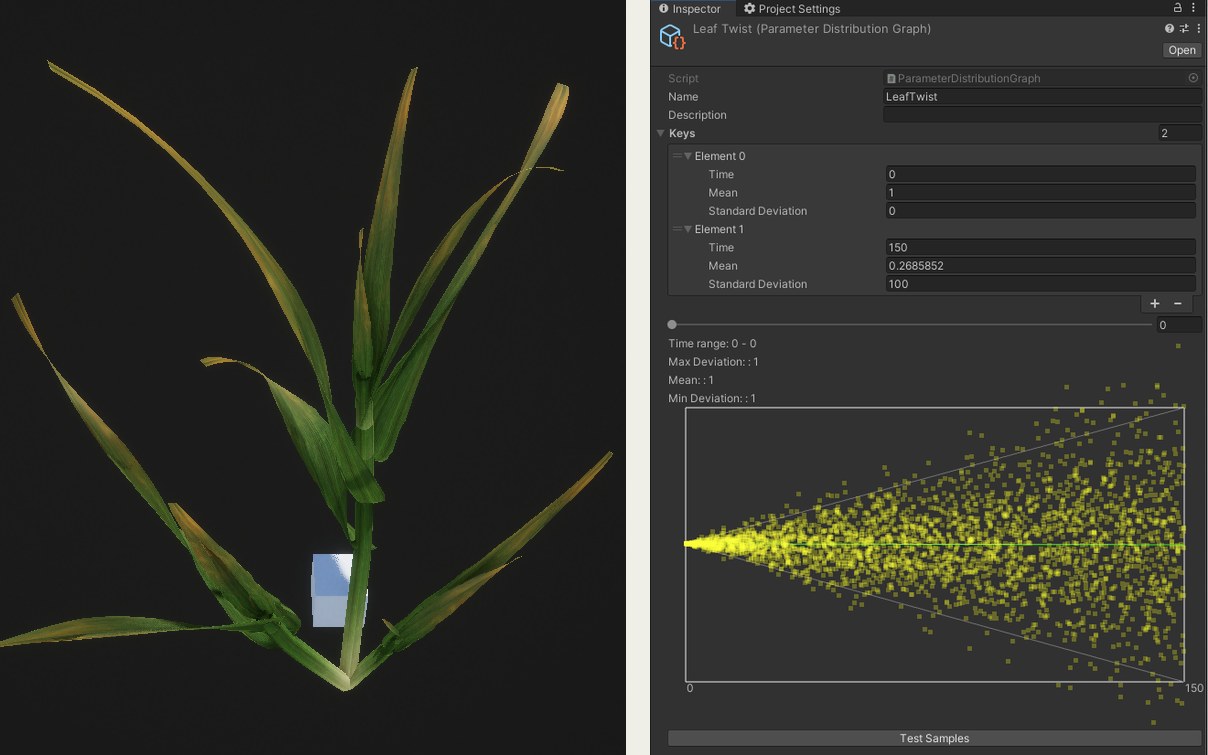Click the Mean field showing 0.2685852
This screenshot has height=755, width=1208.
pyautogui.click(x=1040, y=266)
